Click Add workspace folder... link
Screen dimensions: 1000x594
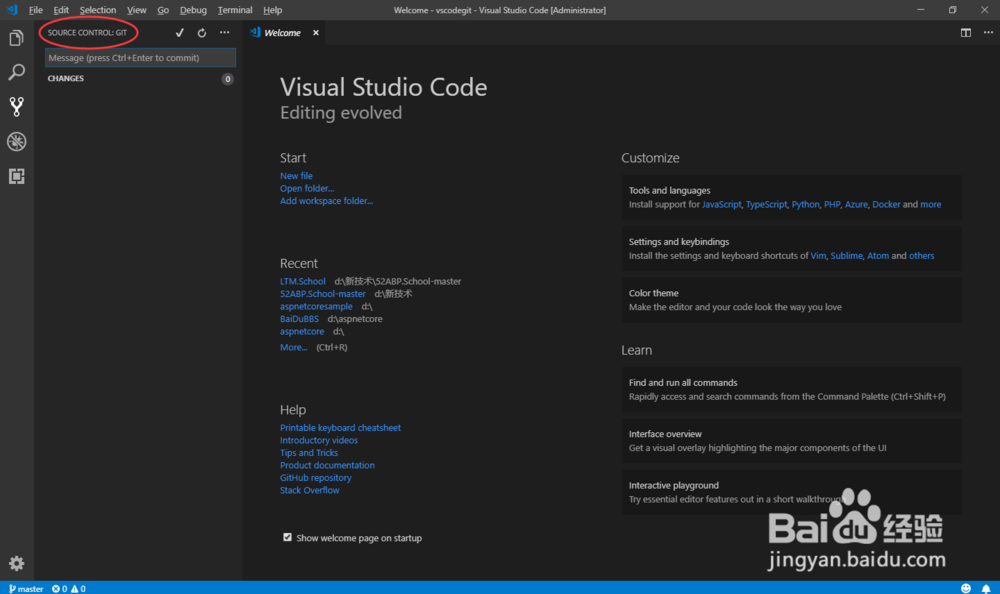pos(327,200)
